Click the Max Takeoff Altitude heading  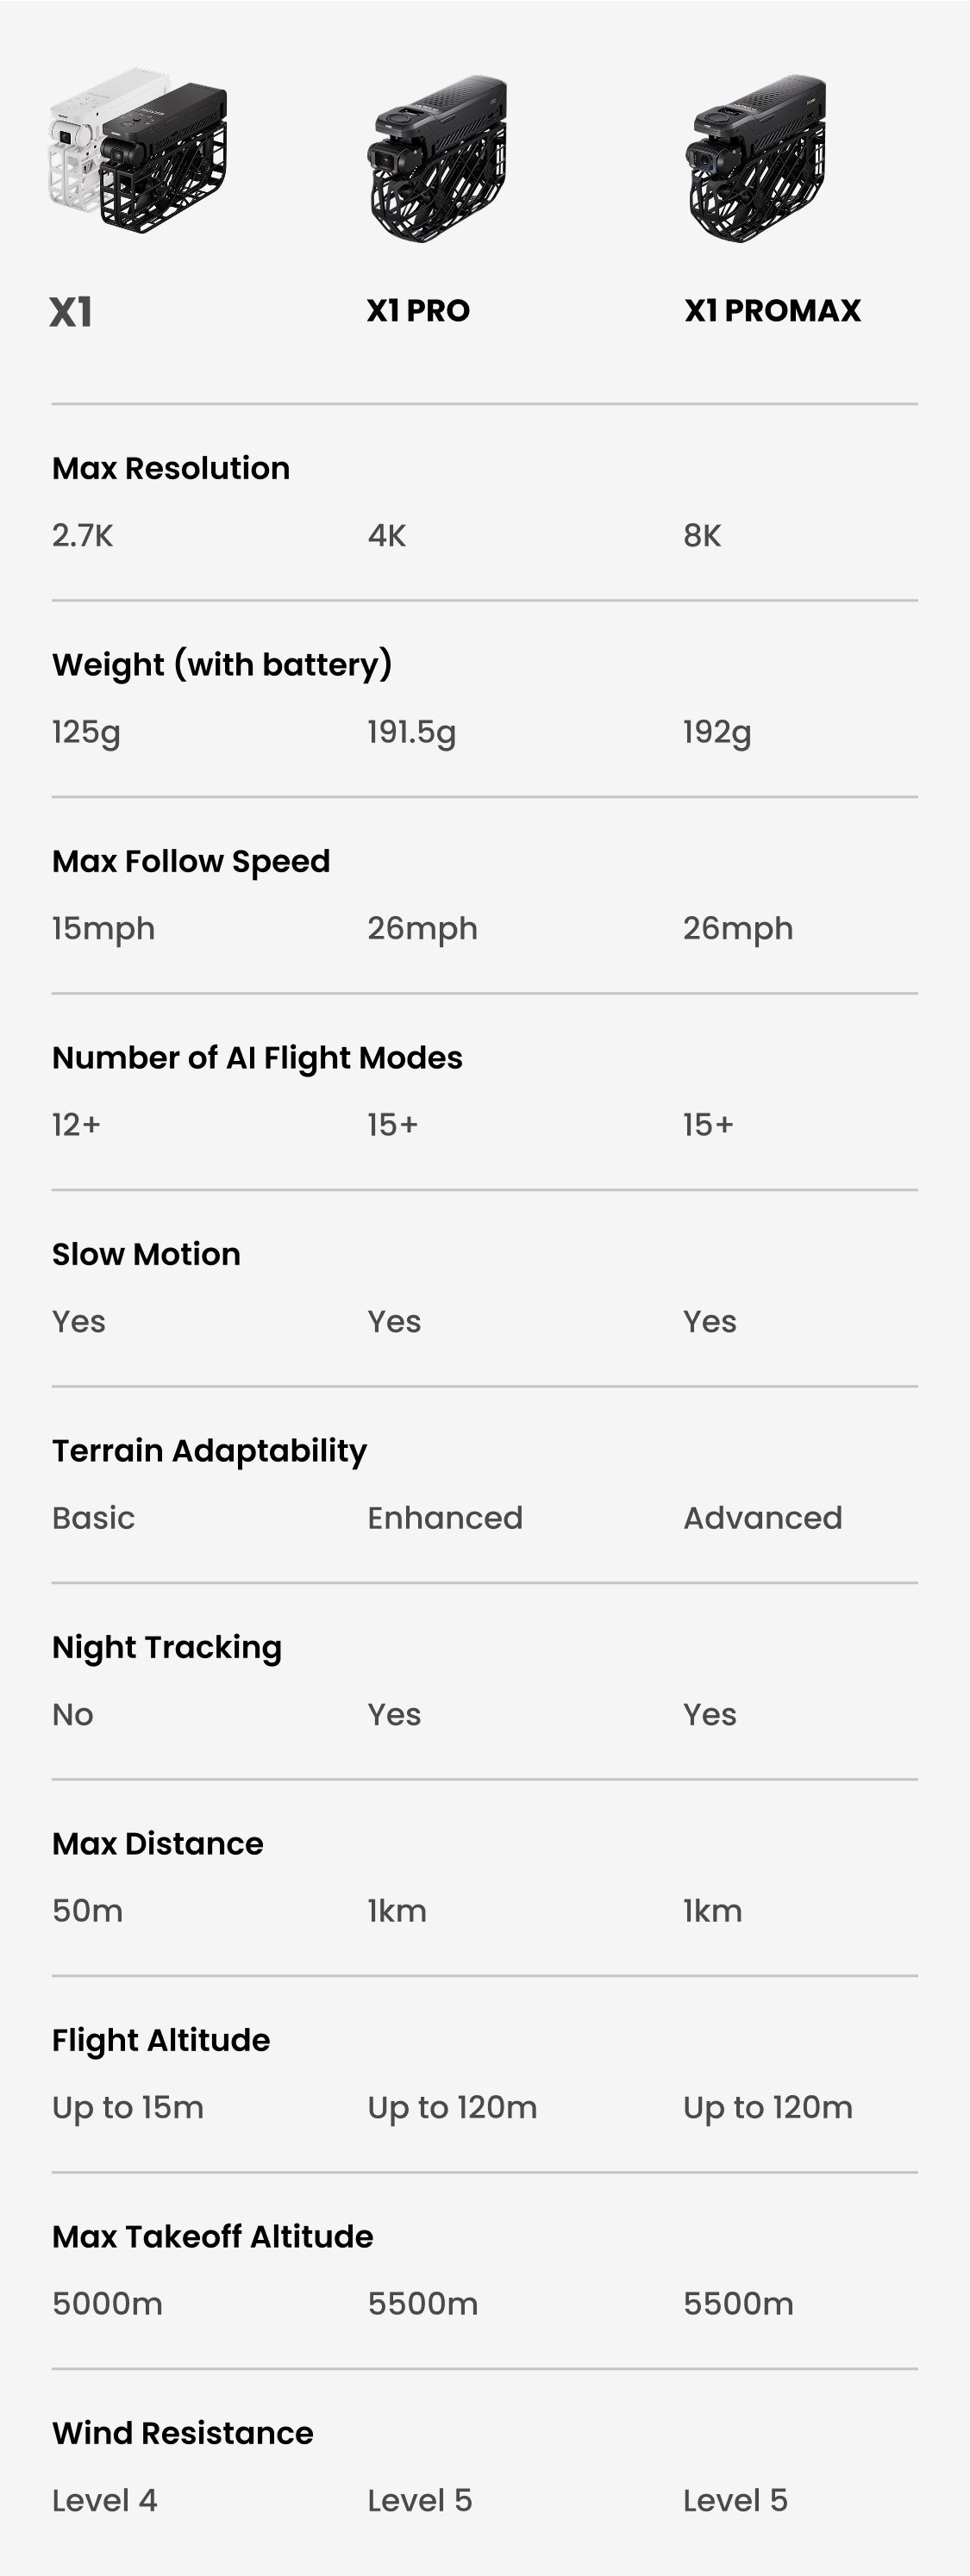point(213,2237)
